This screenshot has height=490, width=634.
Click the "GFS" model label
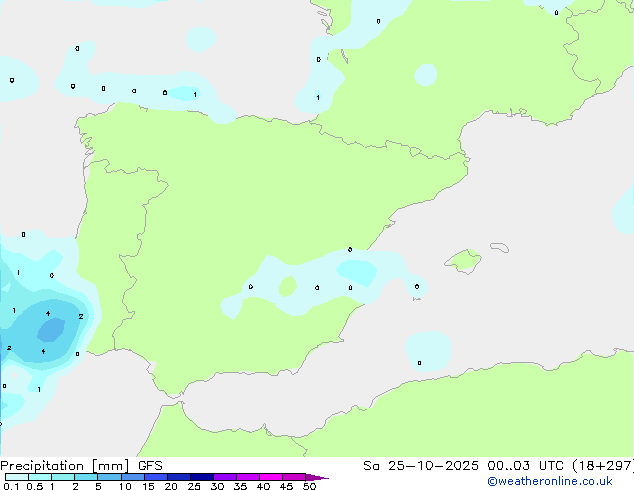[150, 466]
